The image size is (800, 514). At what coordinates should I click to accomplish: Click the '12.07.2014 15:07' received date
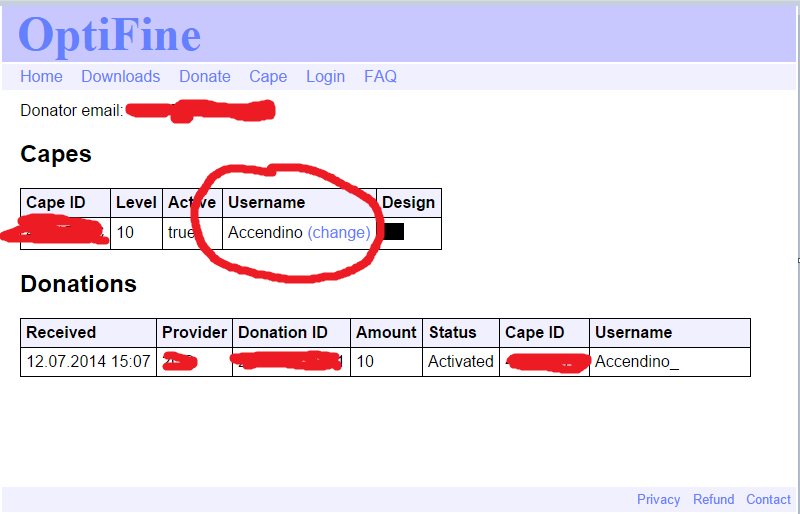(88, 361)
